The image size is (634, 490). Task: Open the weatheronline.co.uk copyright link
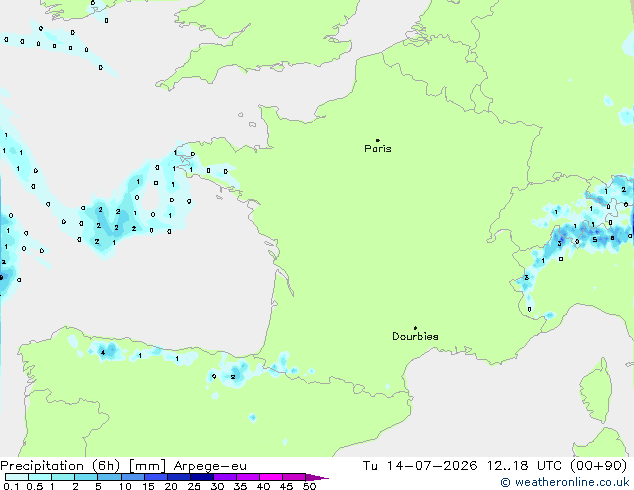pyautogui.click(x=565, y=482)
